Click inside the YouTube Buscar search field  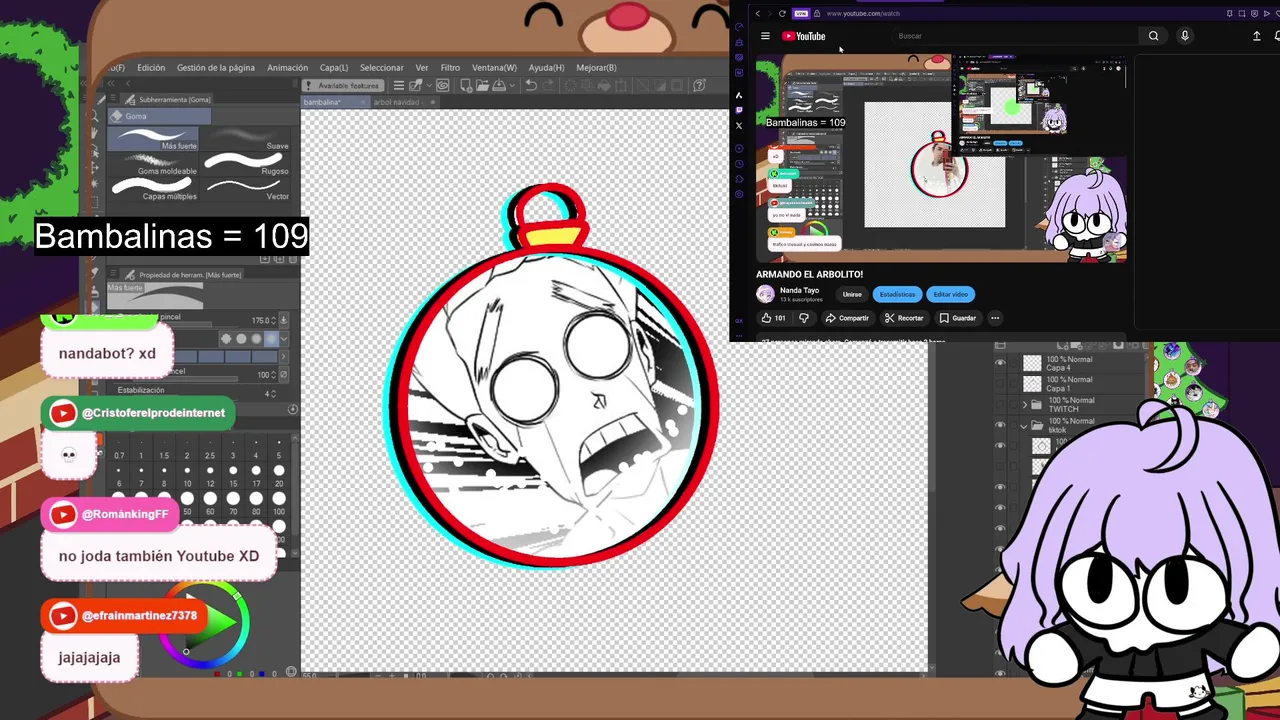[x=1015, y=36]
